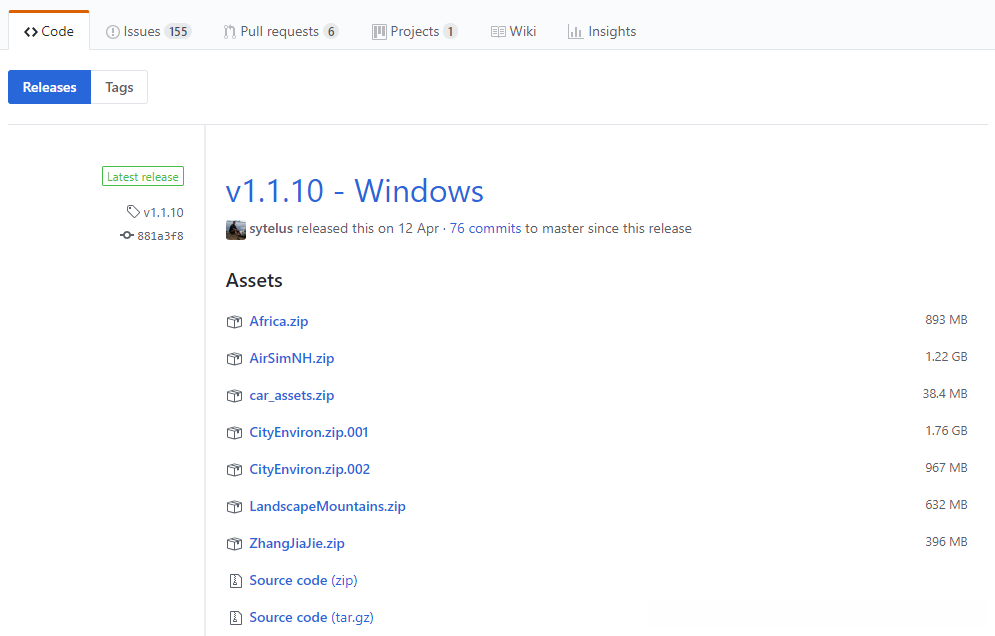View the 76 commits since release
This screenshot has height=636, width=995.
[x=485, y=229]
